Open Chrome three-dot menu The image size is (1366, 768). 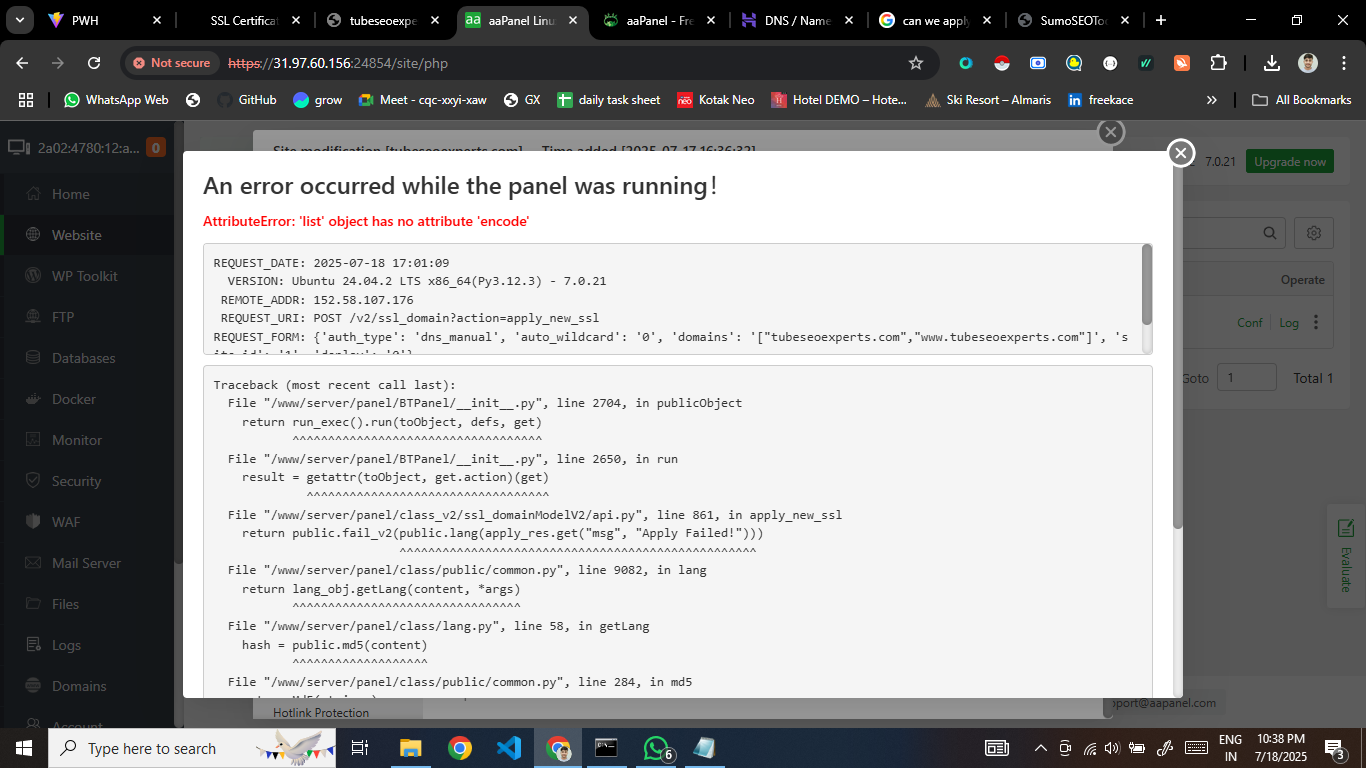[x=1344, y=63]
